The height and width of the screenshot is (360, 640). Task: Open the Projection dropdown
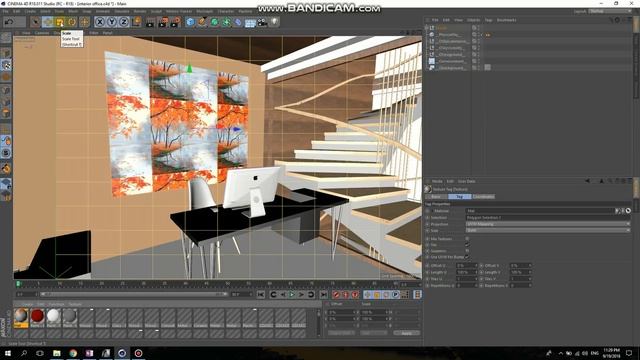(x=548, y=224)
